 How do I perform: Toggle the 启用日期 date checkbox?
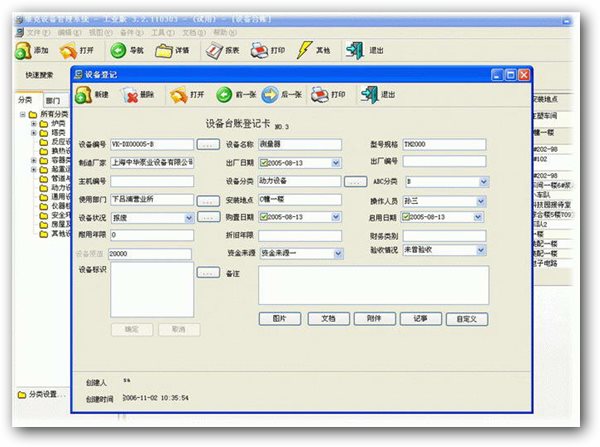tap(407, 217)
